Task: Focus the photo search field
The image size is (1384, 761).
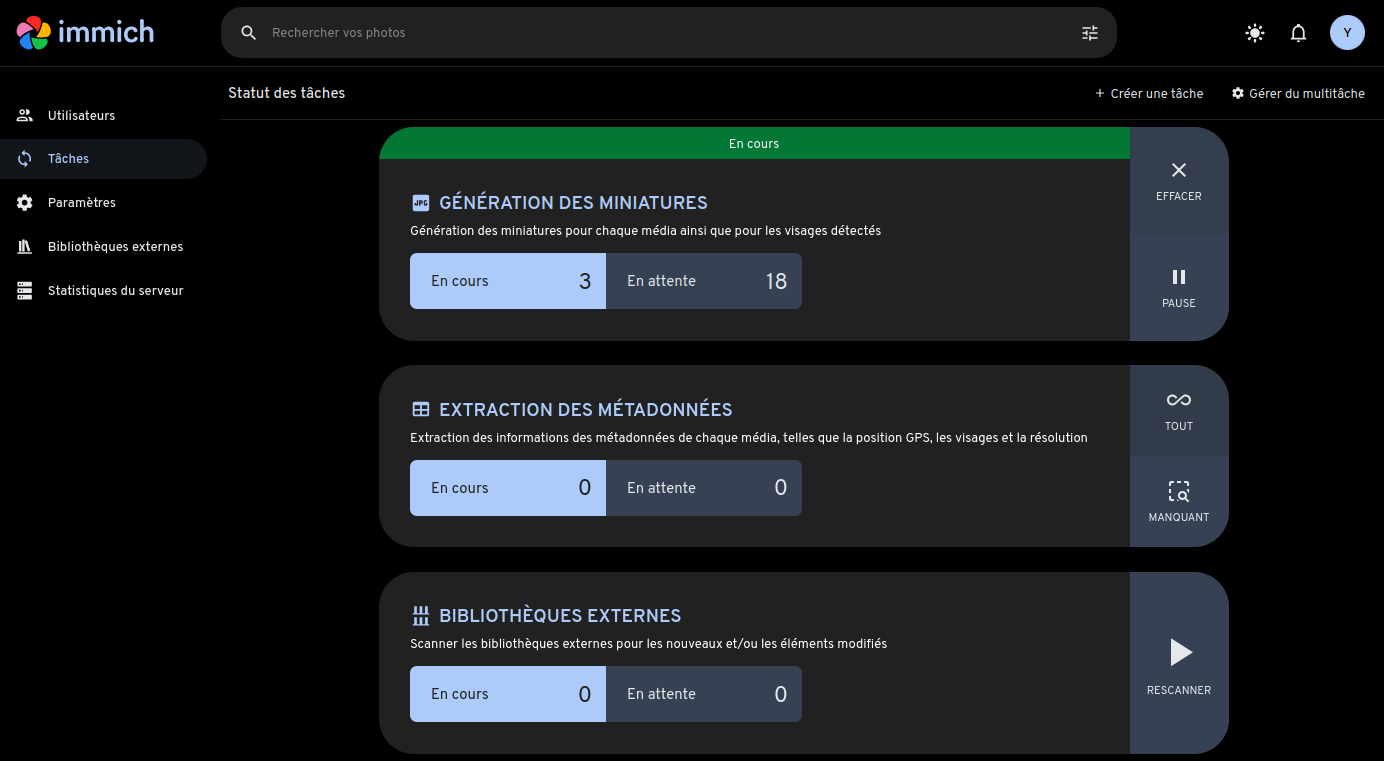Action: (660, 33)
